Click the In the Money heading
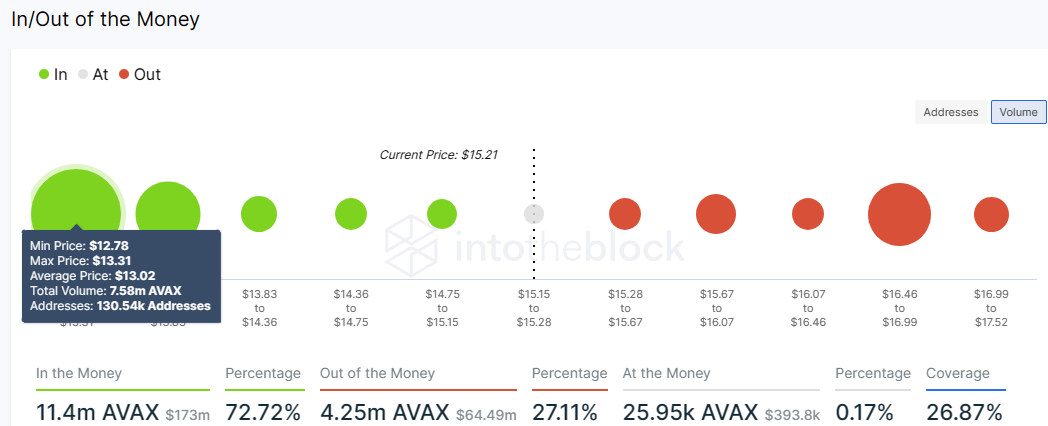The width and height of the screenshot is (1048, 426). [x=79, y=374]
